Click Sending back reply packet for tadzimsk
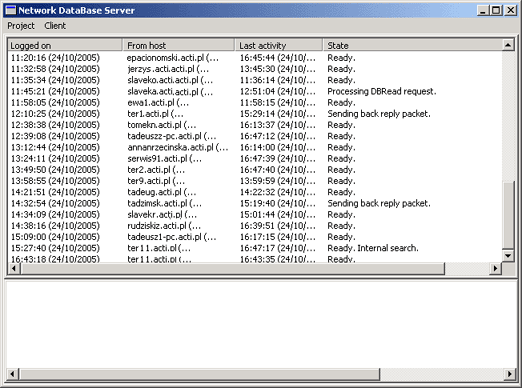 pyautogui.click(x=379, y=203)
